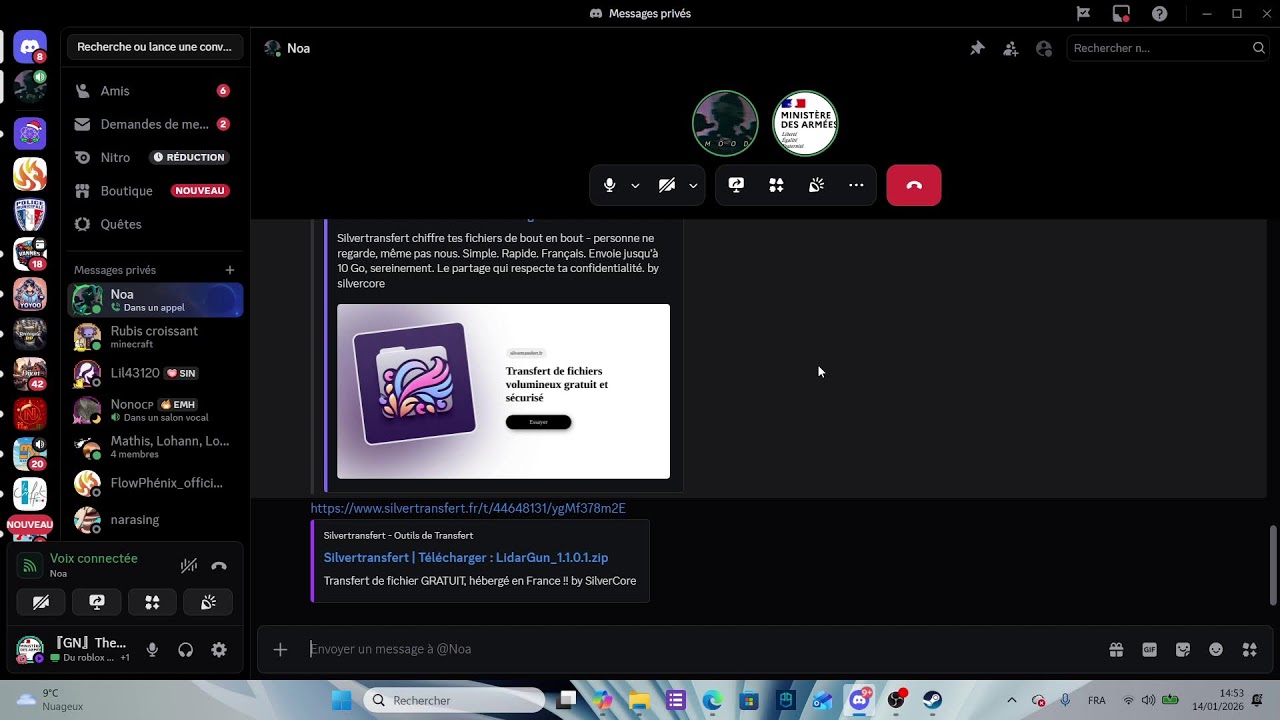Open Télécharger LidarGun_1.1.0.1.zip embed title
This screenshot has width=1280, height=720.
pyautogui.click(x=466, y=558)
